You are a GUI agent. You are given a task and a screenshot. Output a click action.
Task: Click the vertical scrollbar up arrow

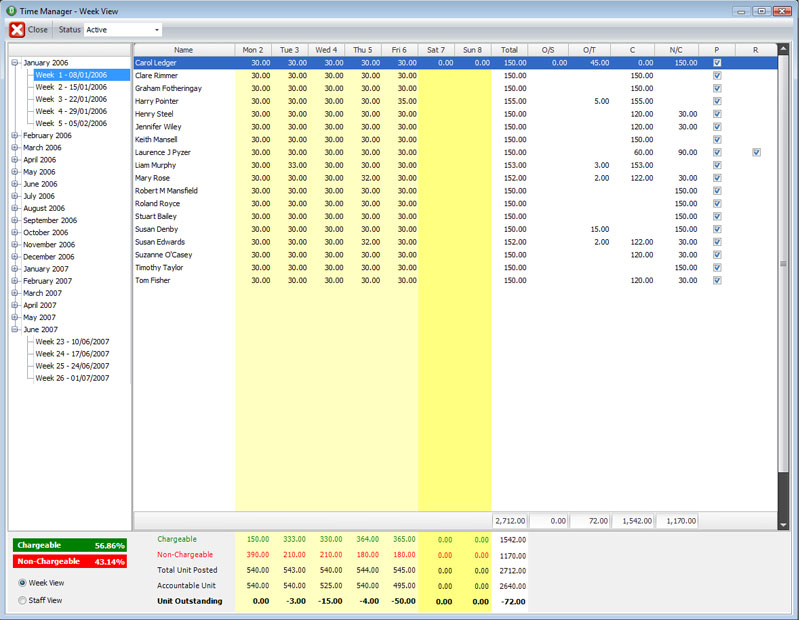pyautogui.click(x=783, y=49)
